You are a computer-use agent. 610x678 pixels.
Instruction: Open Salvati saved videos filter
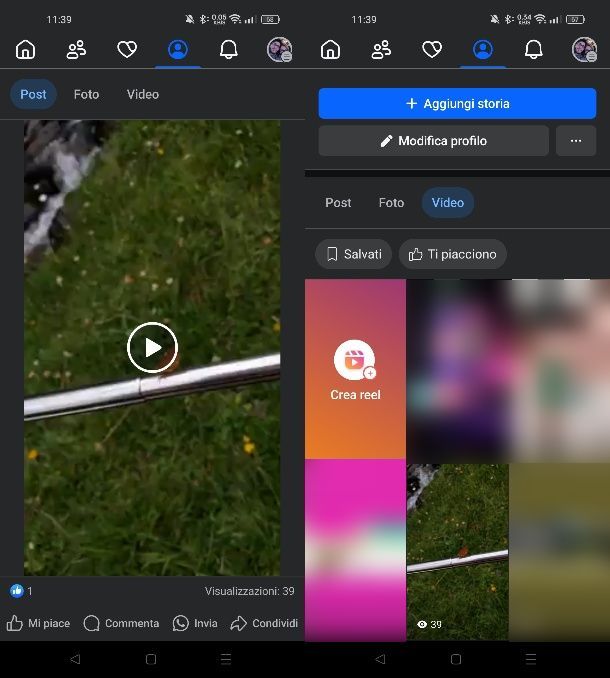(x=354, y=254)
